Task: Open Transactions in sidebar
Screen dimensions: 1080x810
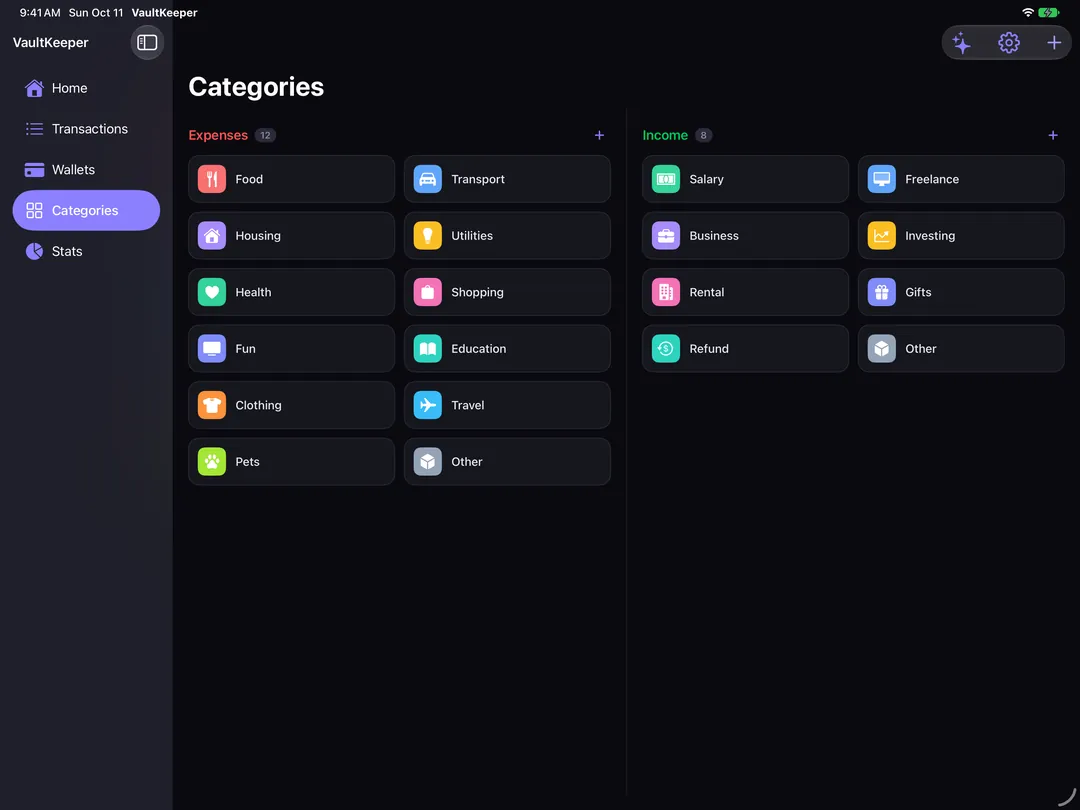Action: click(86, 129)
